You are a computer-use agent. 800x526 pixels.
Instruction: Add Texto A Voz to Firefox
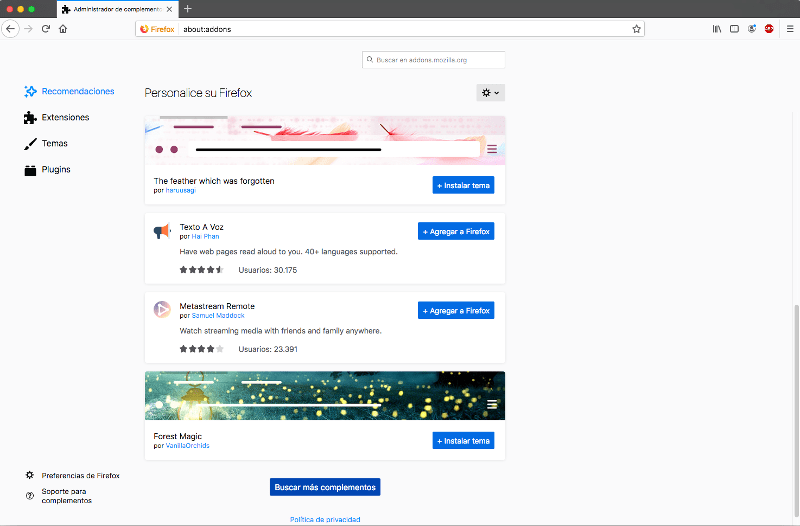tap(456, 231)
